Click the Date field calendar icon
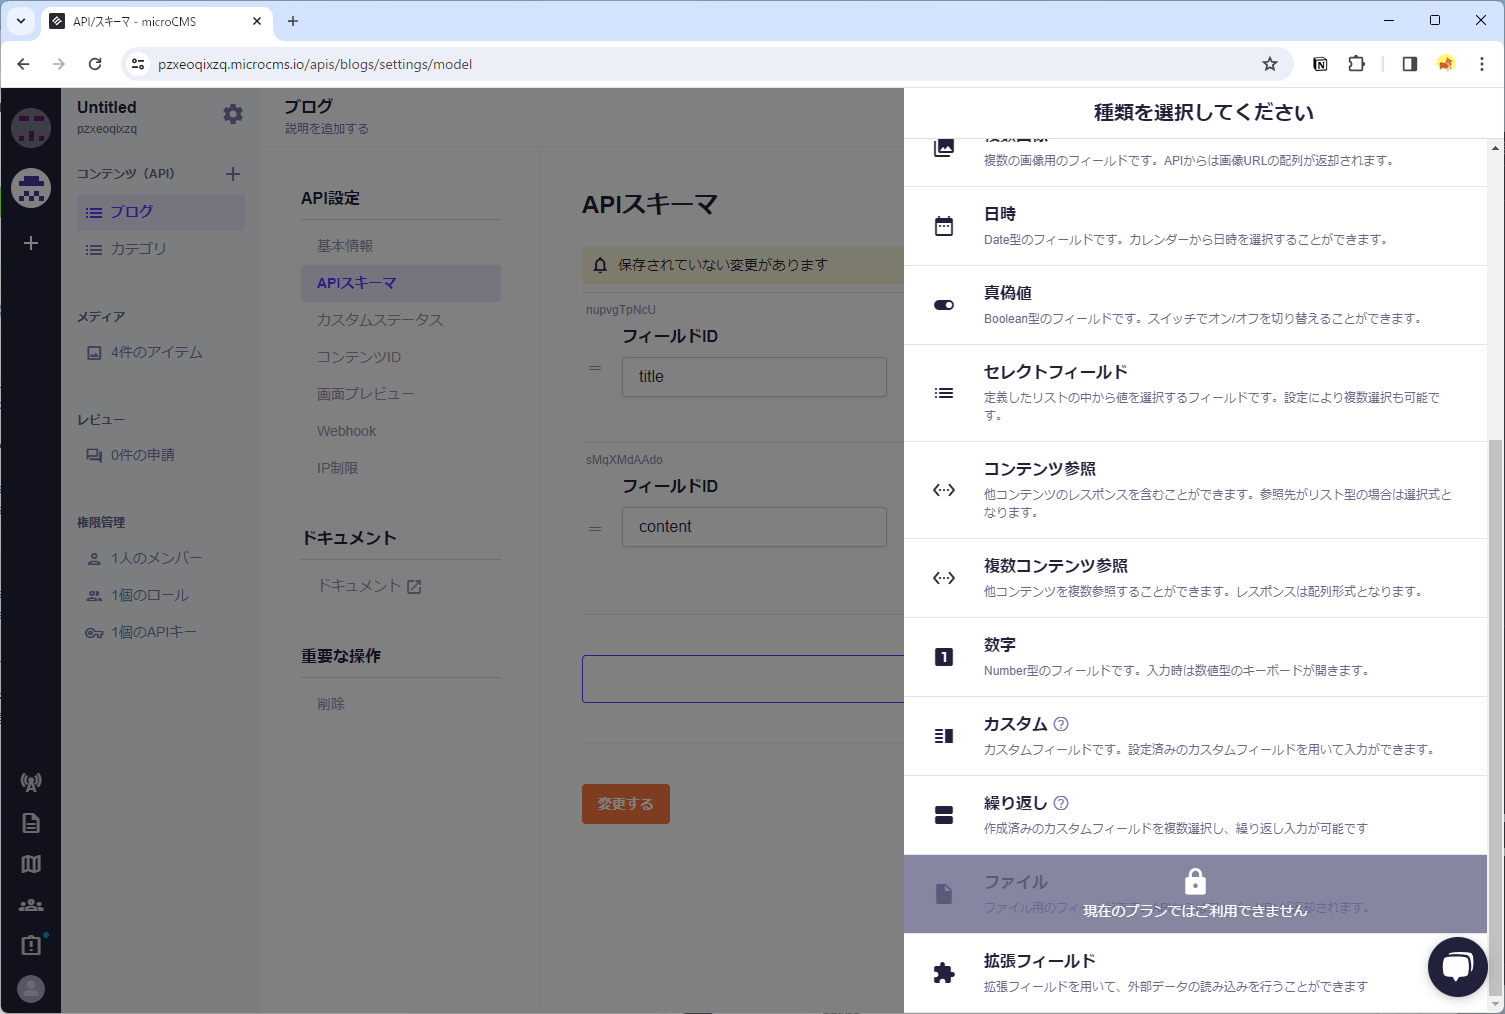This screenshot has height=1014, width=1505. pyautogui.click(x=944, y=226)
